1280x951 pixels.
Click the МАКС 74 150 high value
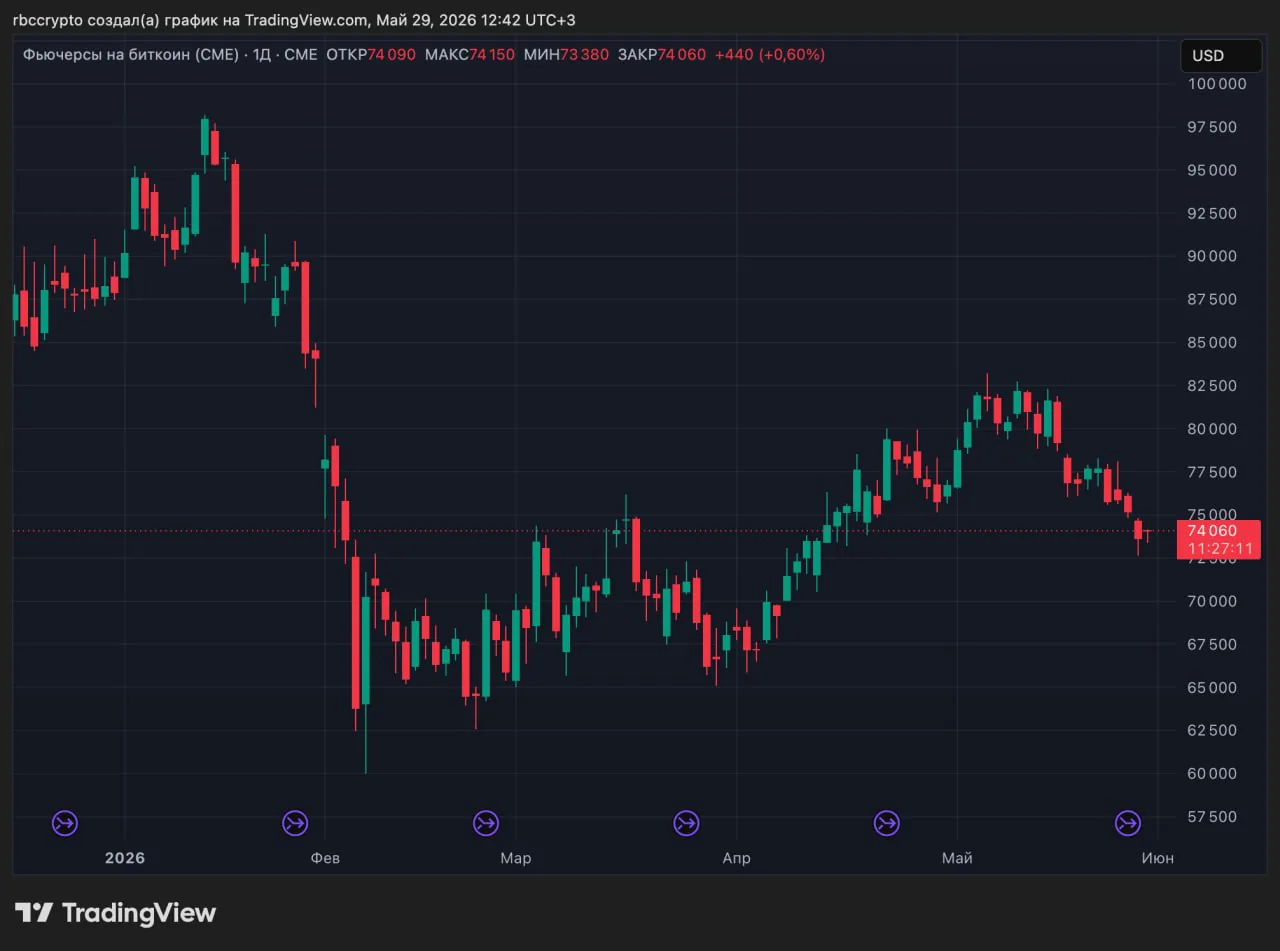click(470, 55)
